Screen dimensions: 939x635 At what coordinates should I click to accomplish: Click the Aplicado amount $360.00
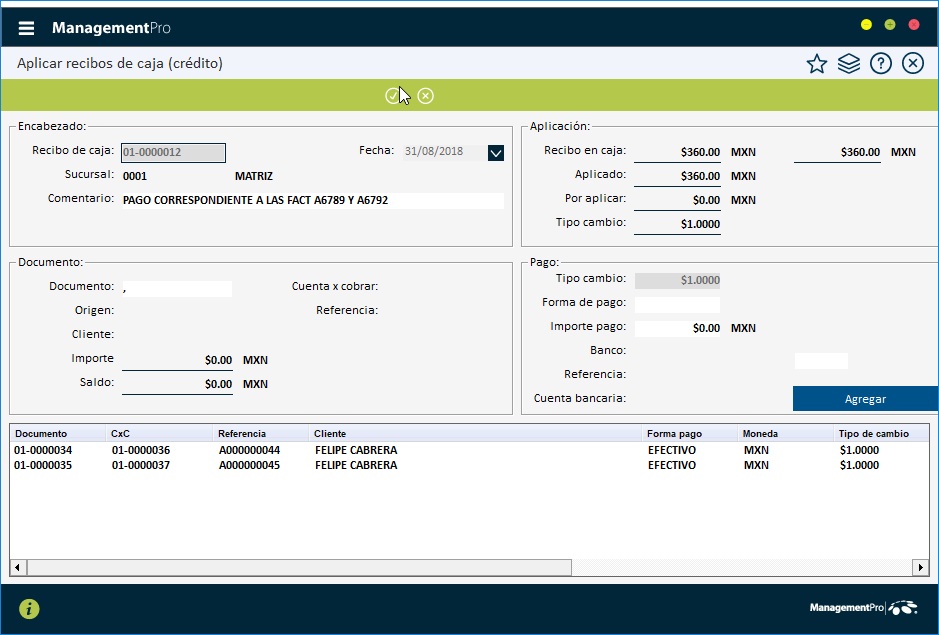700,176
